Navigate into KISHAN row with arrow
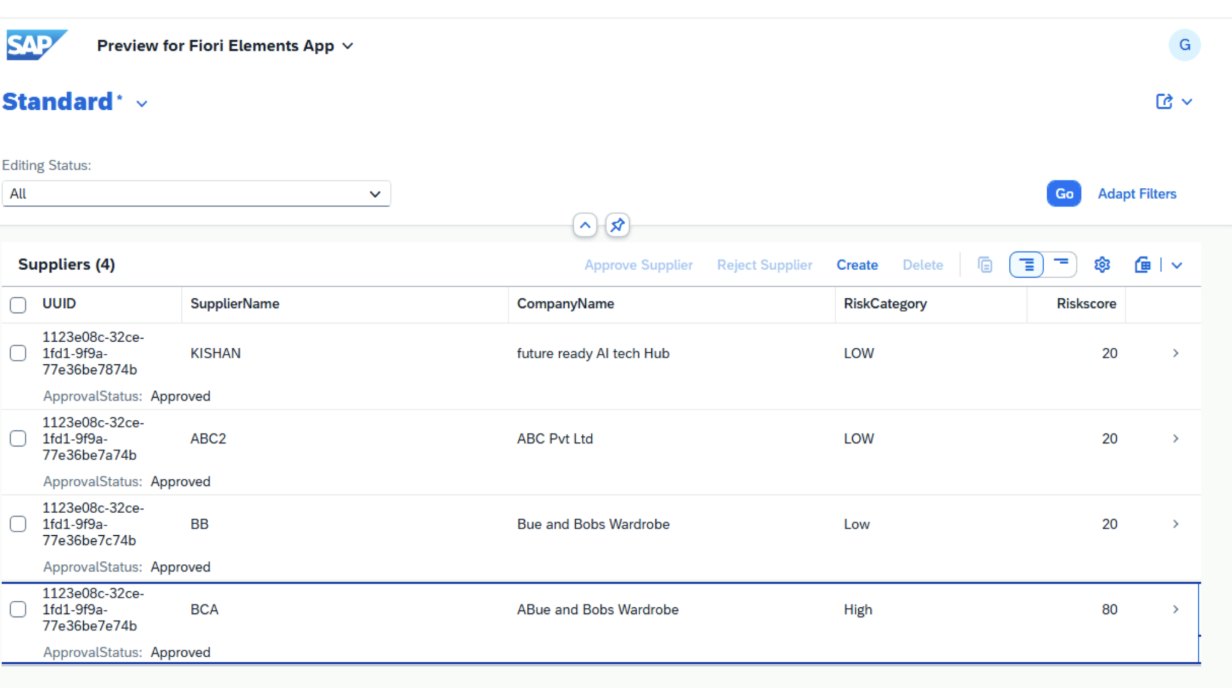Screen dimensions: 1232x688 [1175, 353]
